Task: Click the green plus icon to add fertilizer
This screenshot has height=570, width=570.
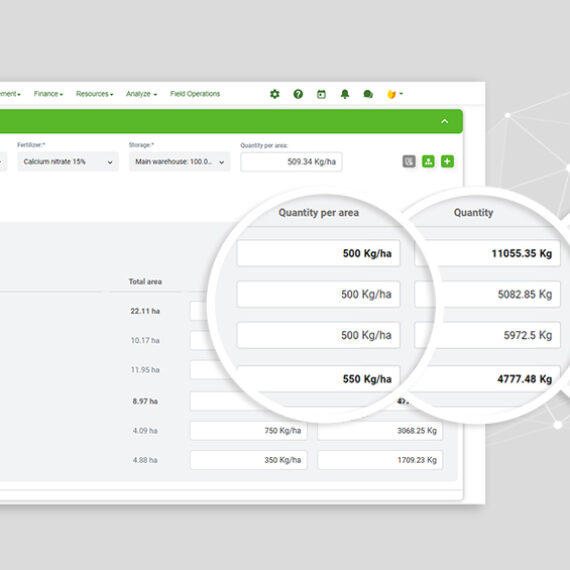Action: tap(447, 161)
